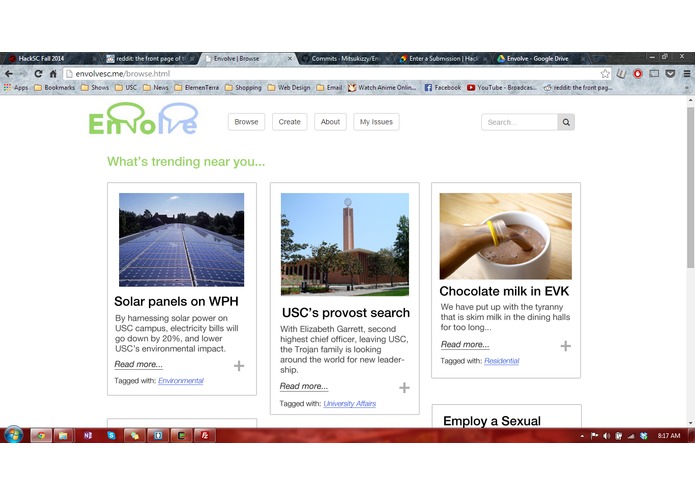Open FileZilla from the taskbar
695x494 pixels.
click(205, 436)
